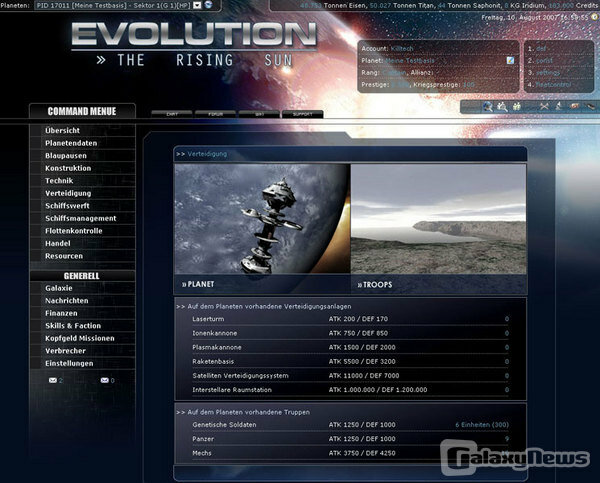Viewport: 600px width, 483px height.
Task: Click the player search toolbar icon
Action: point(502,106)
